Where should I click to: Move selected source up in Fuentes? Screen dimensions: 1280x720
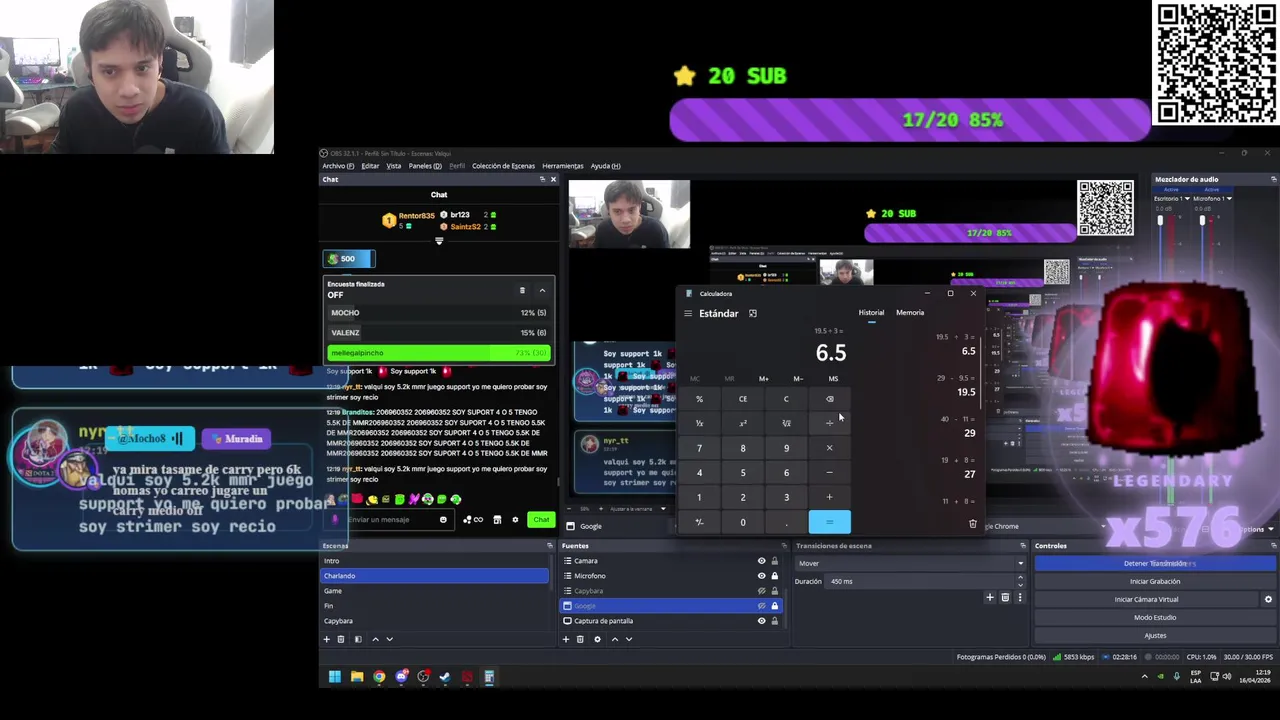click(x=614, y=639)
